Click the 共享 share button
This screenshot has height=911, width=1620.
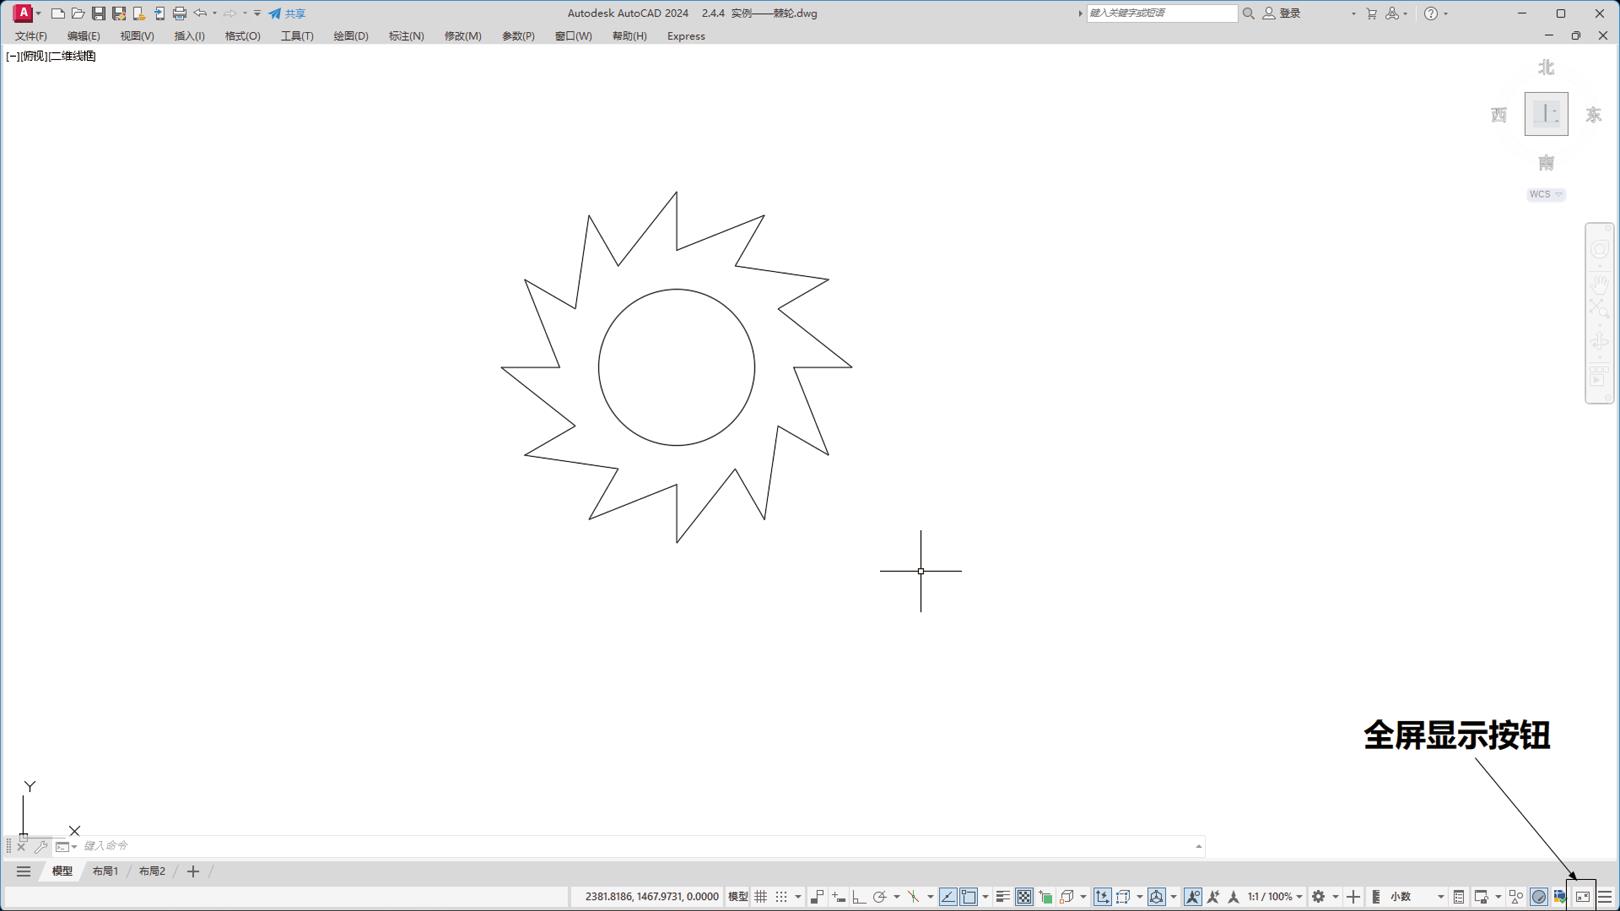point(287,14)
